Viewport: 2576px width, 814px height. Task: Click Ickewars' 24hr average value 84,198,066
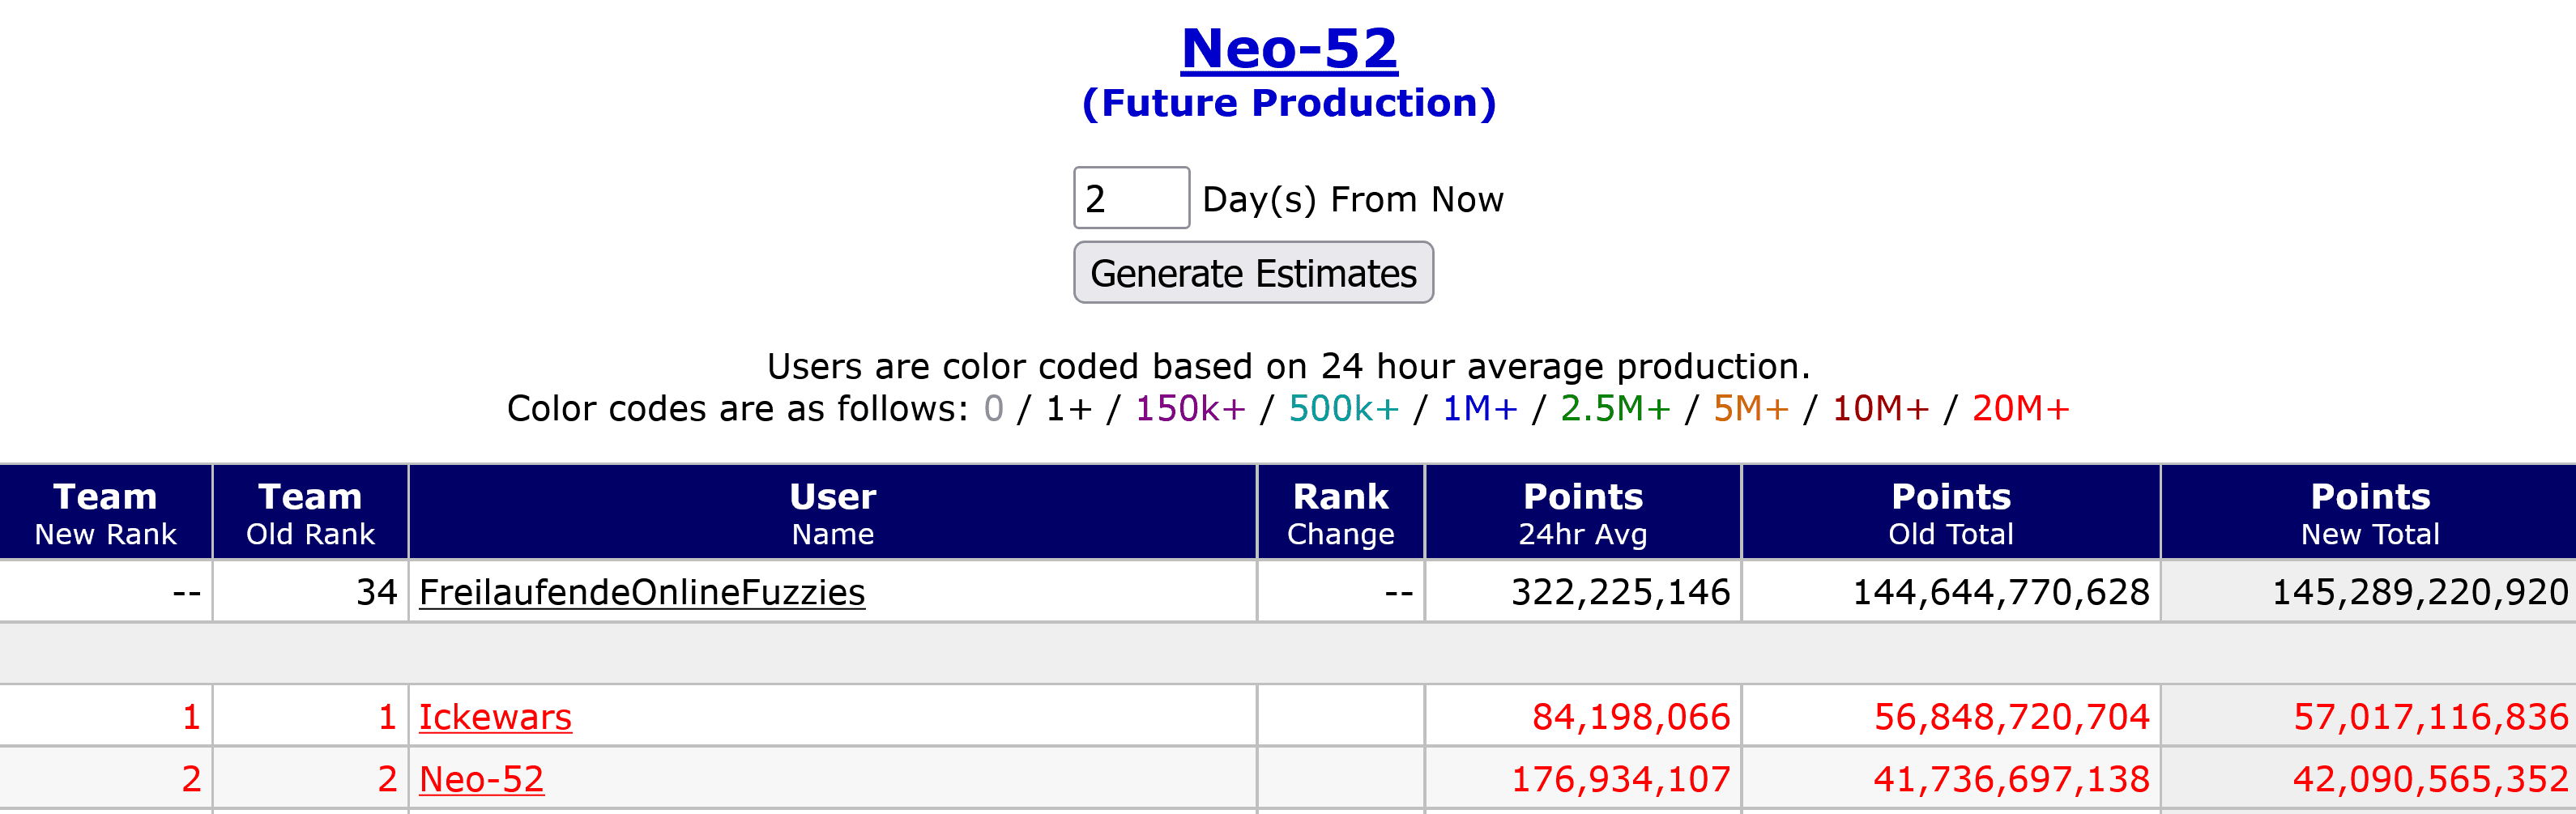[x=1630, y=717]
